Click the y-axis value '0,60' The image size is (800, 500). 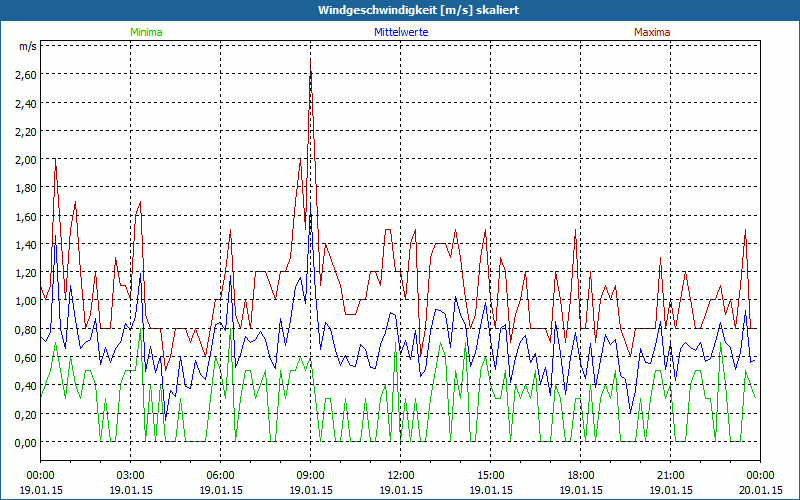27,358
